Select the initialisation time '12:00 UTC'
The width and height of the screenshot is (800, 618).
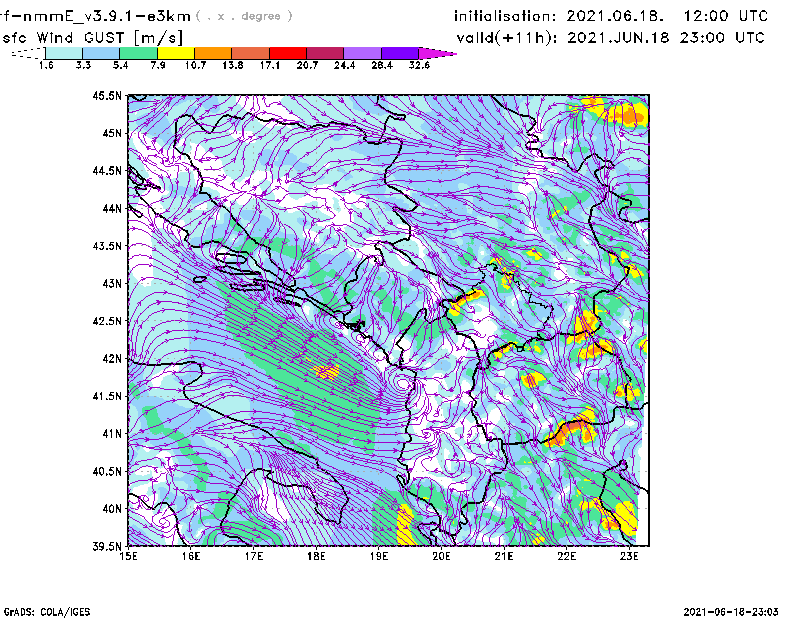point(726,16)
